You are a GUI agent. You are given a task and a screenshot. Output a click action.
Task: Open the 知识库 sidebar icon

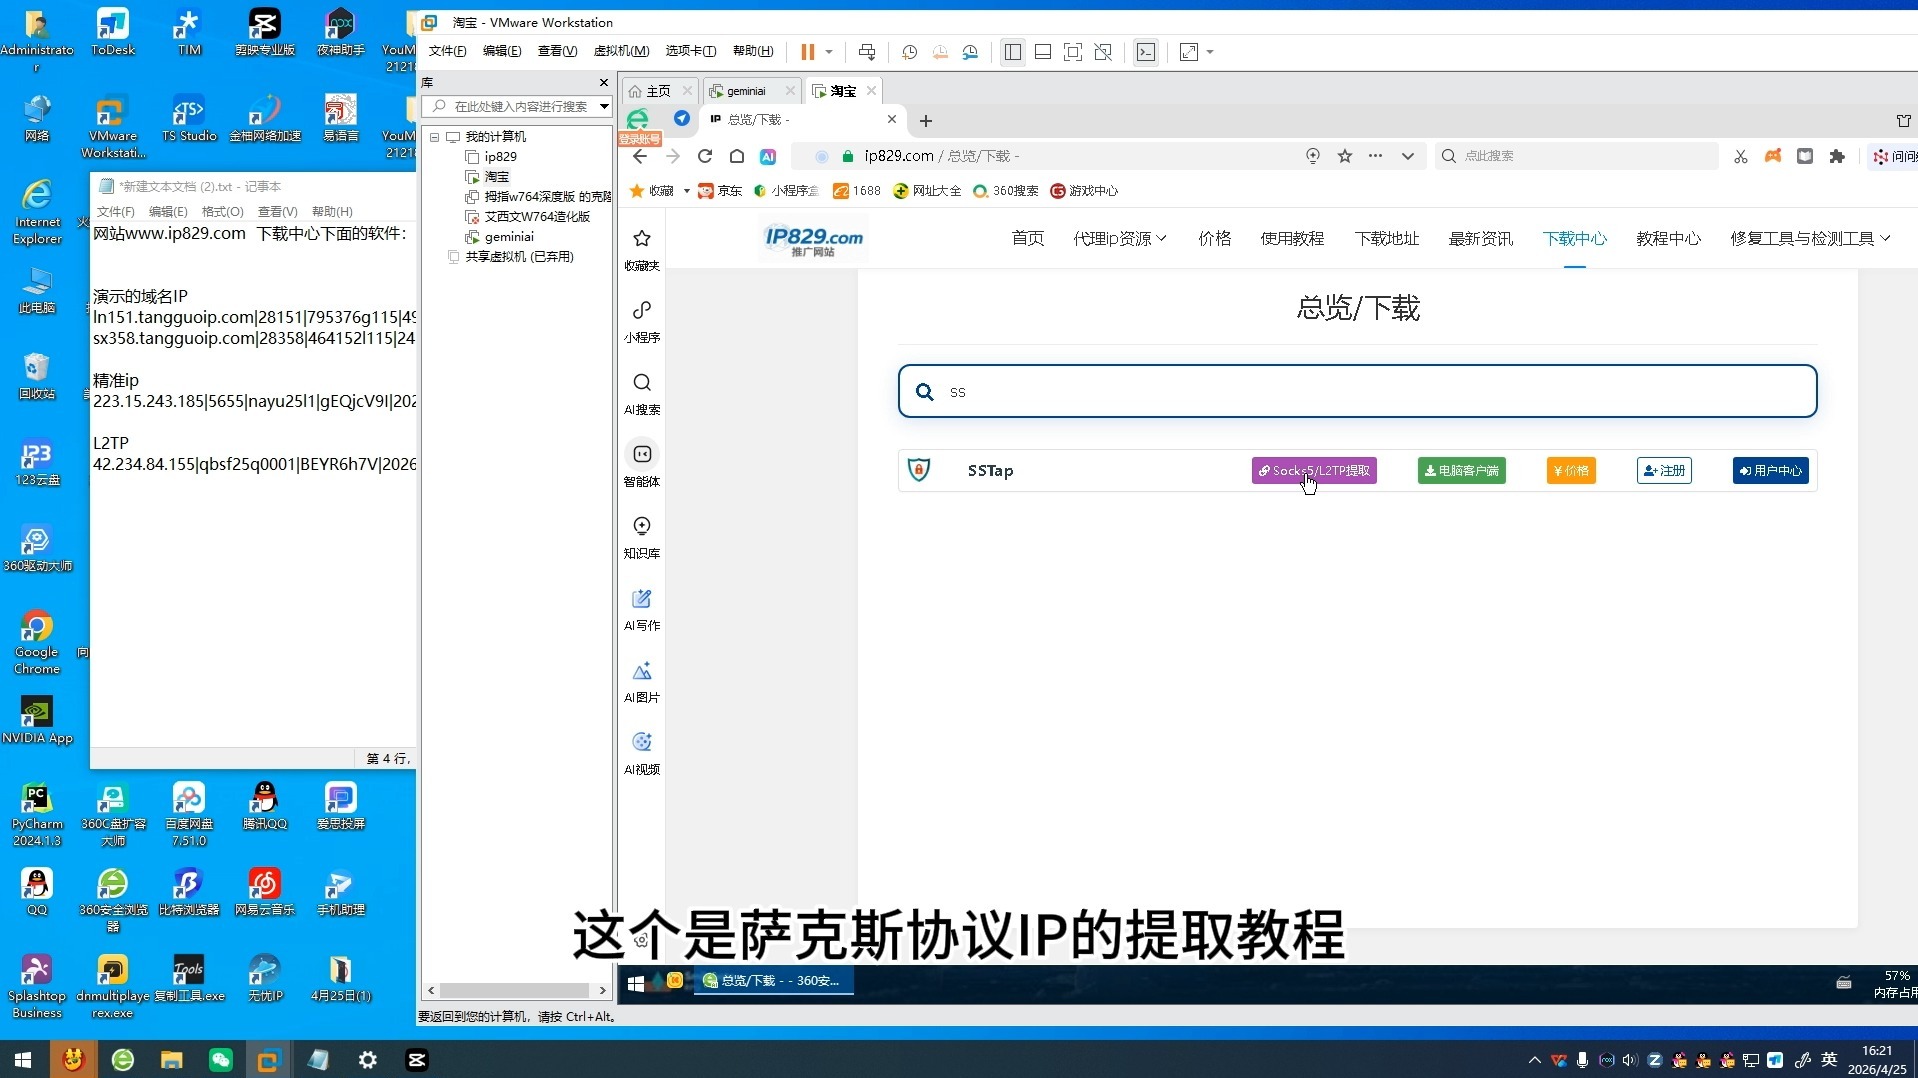[642, 537]
